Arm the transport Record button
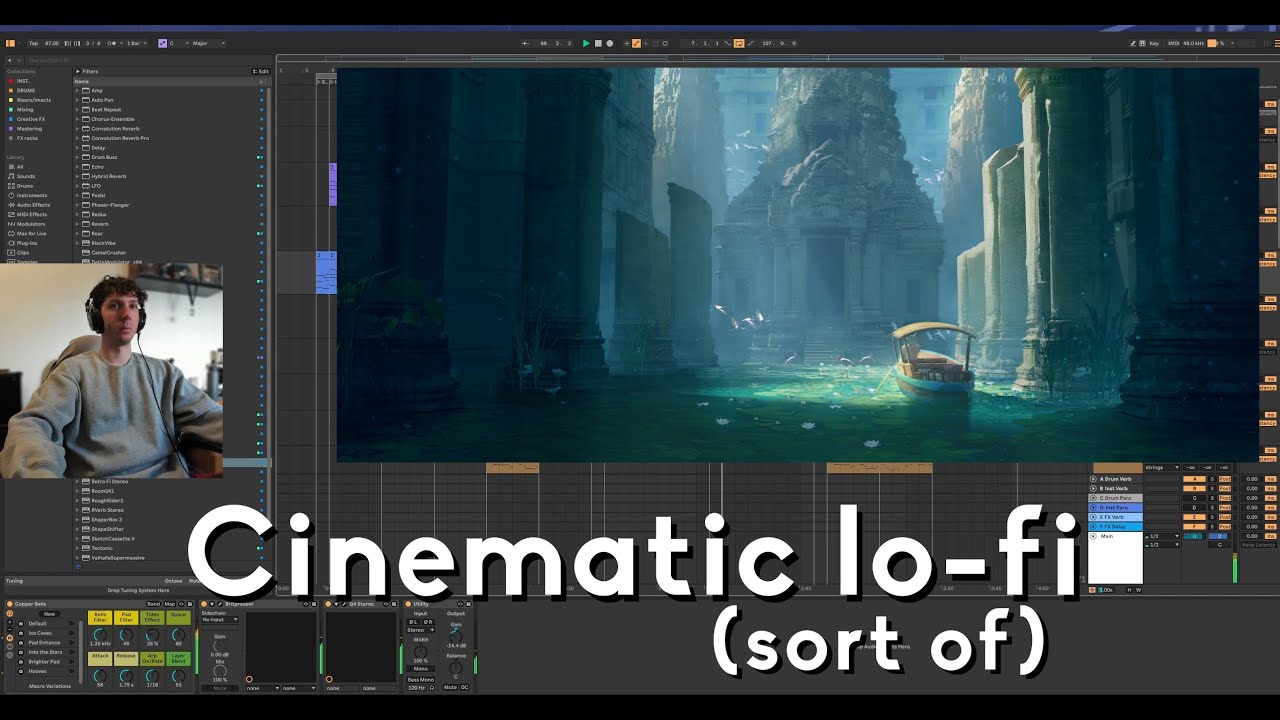Screen dimensions: 1280x720 (x=610, y=43)
